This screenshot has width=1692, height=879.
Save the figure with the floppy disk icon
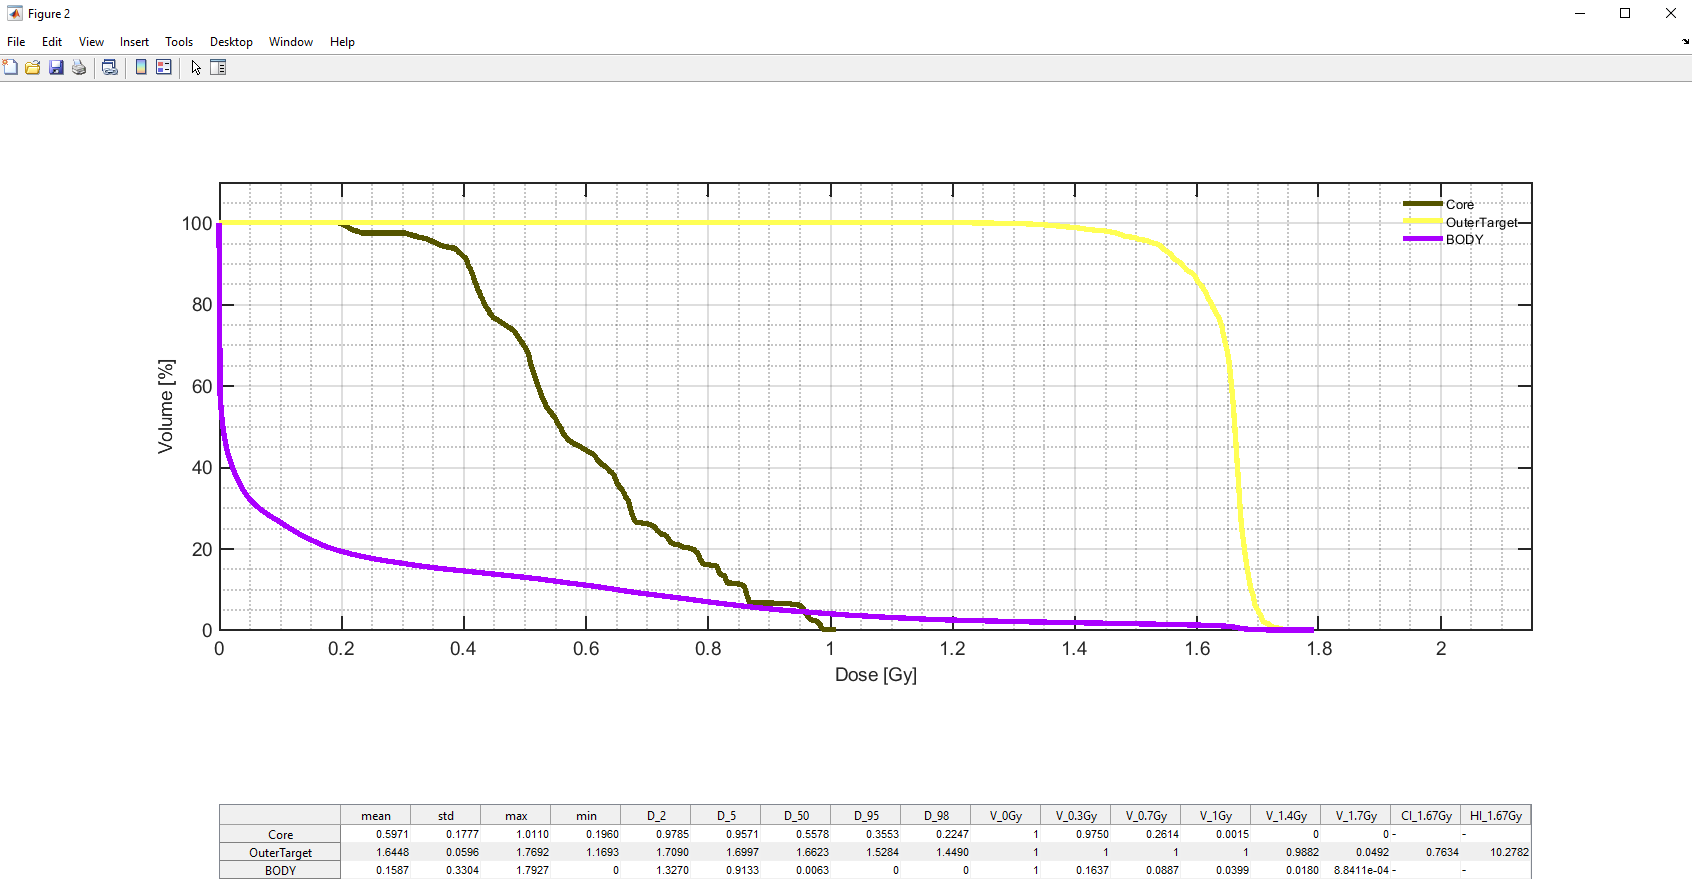point(56,67)
